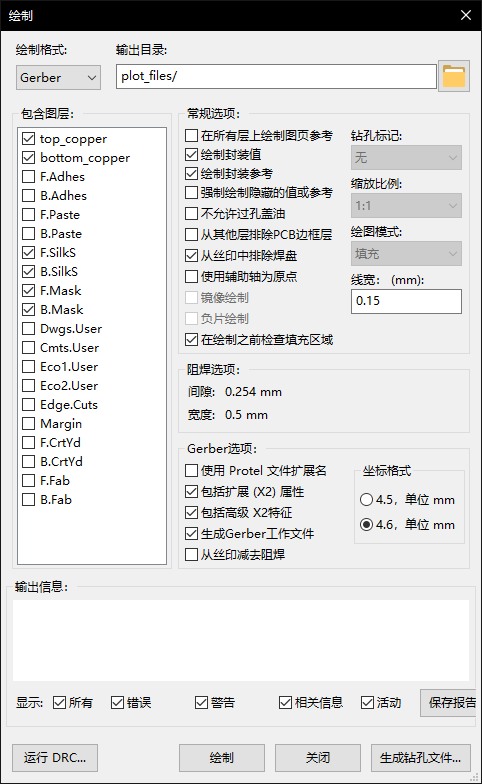Toggle the B.SilkS layer checkbox

click(x=28, y=272)
